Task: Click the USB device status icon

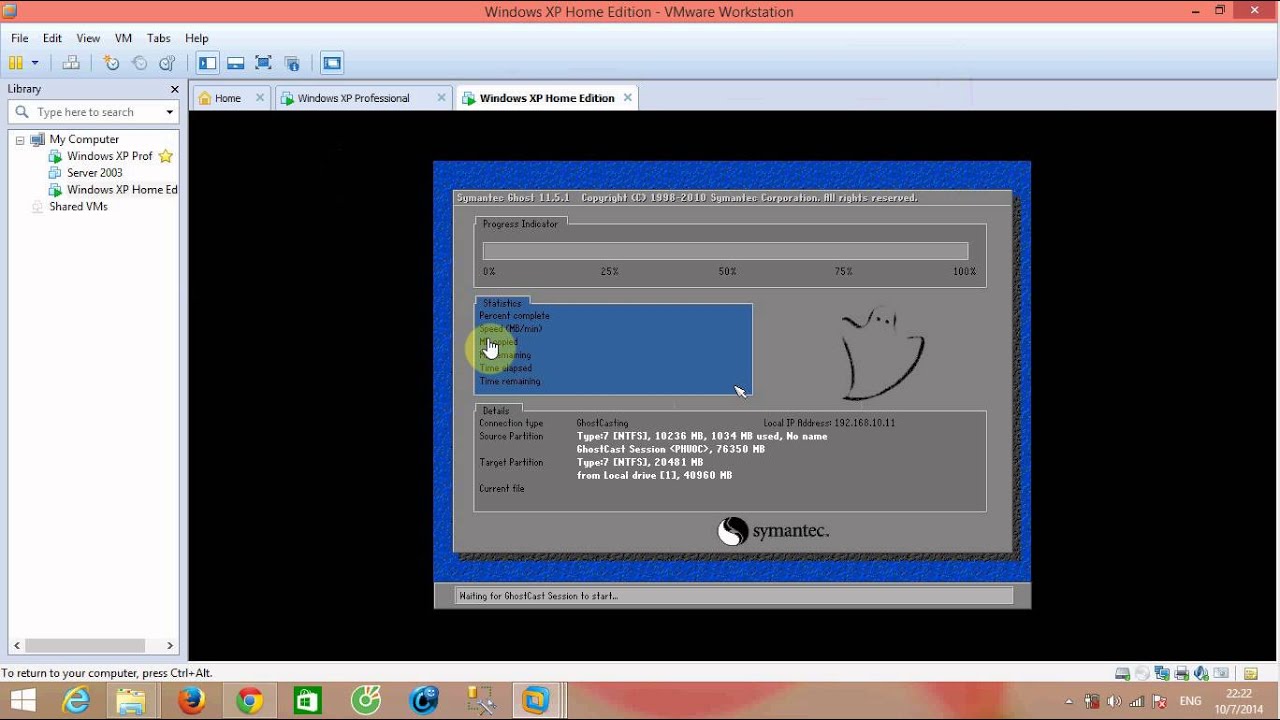Action: tap(1220, 674)
